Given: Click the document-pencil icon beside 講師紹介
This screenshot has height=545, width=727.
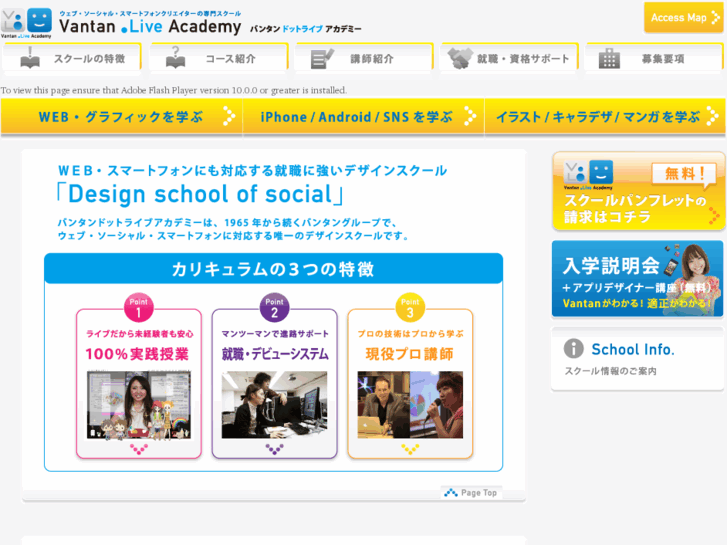Looking at the screenshot, I should (322, 58).
